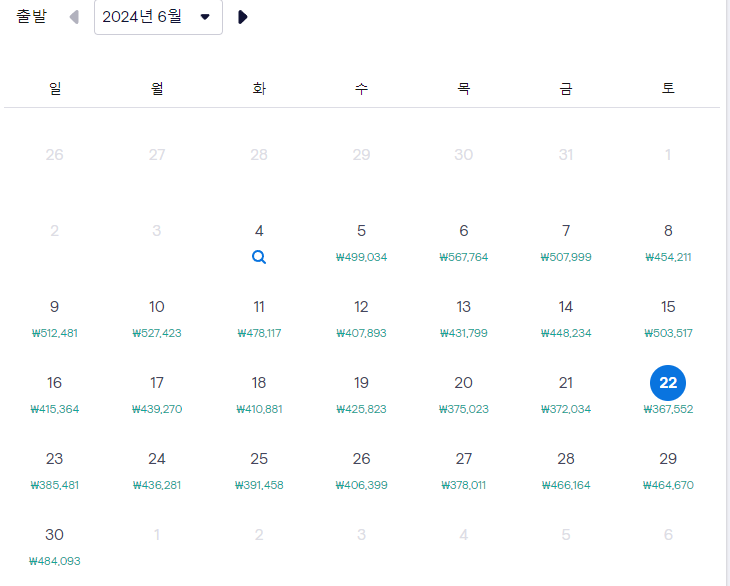Select June 24 at ₩436,281
The image size is (730, 586).
[157, 471]
